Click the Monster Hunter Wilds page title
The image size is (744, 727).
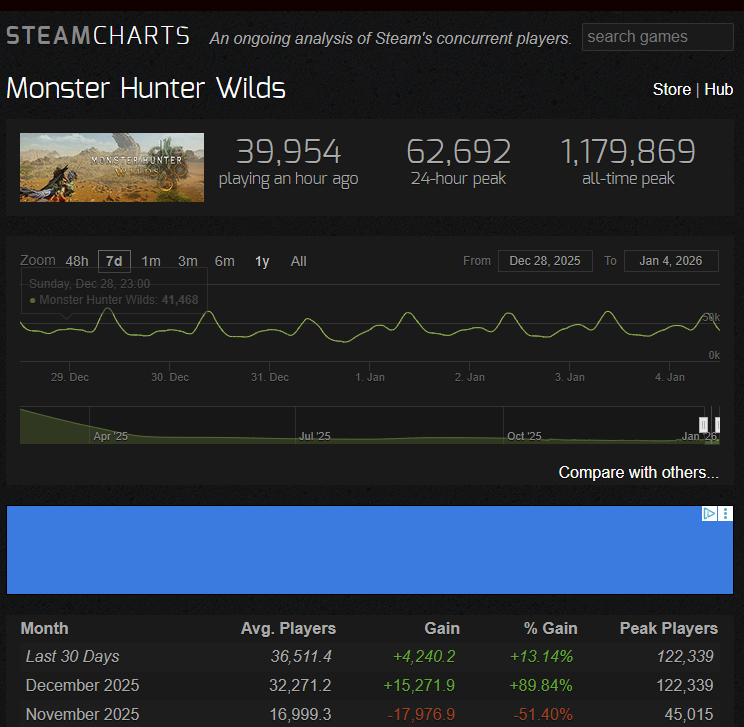coord(146,88)
